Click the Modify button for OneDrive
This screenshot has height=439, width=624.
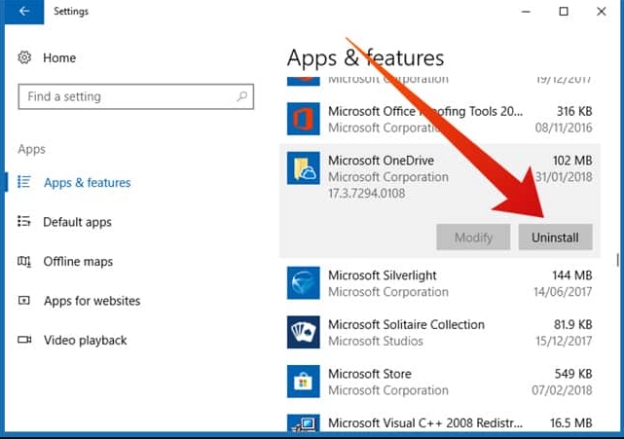[473, 237]
